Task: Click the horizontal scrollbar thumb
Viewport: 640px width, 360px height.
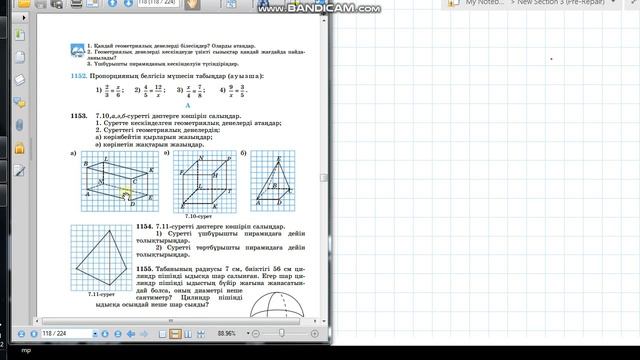Action: point(171,321)
